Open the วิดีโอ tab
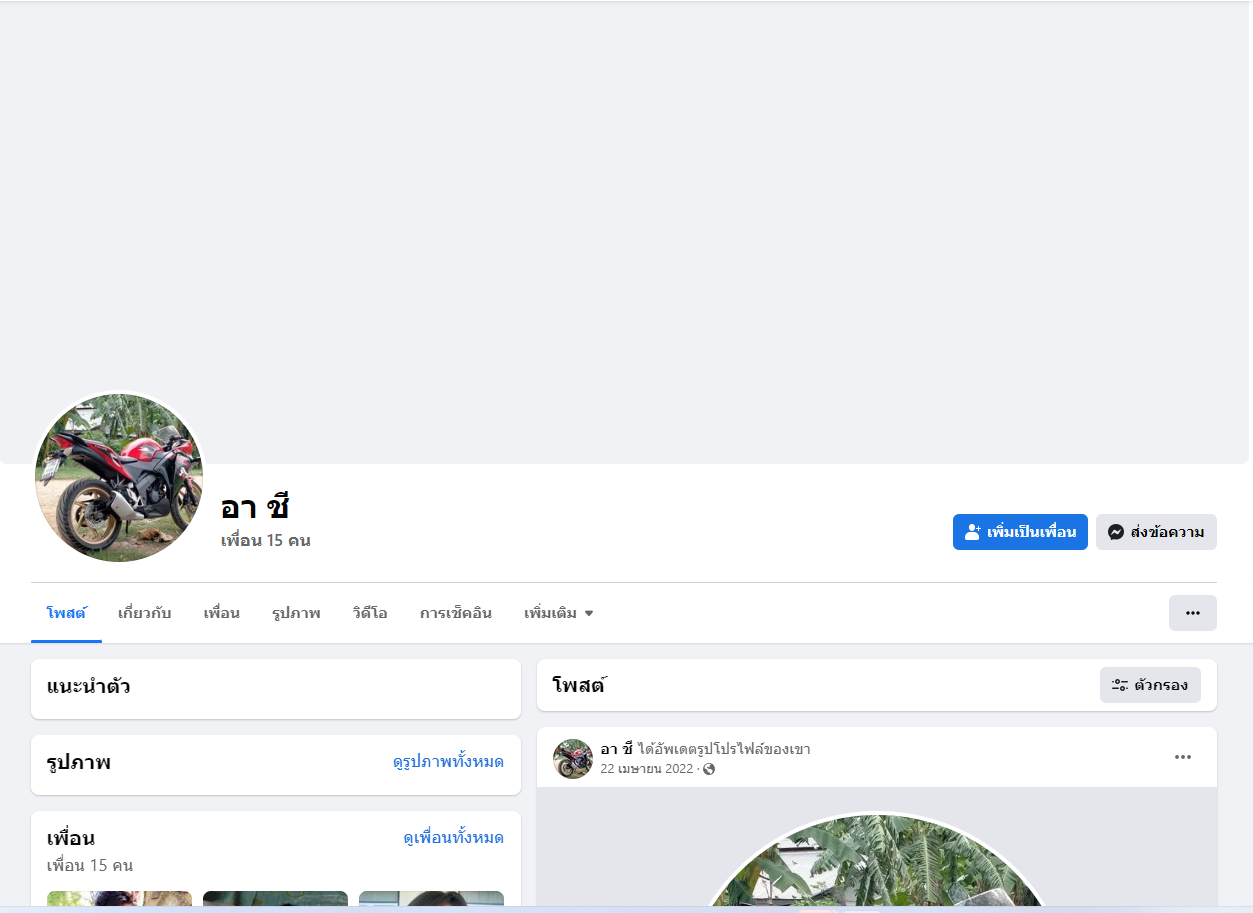 (x=370, y=613)
